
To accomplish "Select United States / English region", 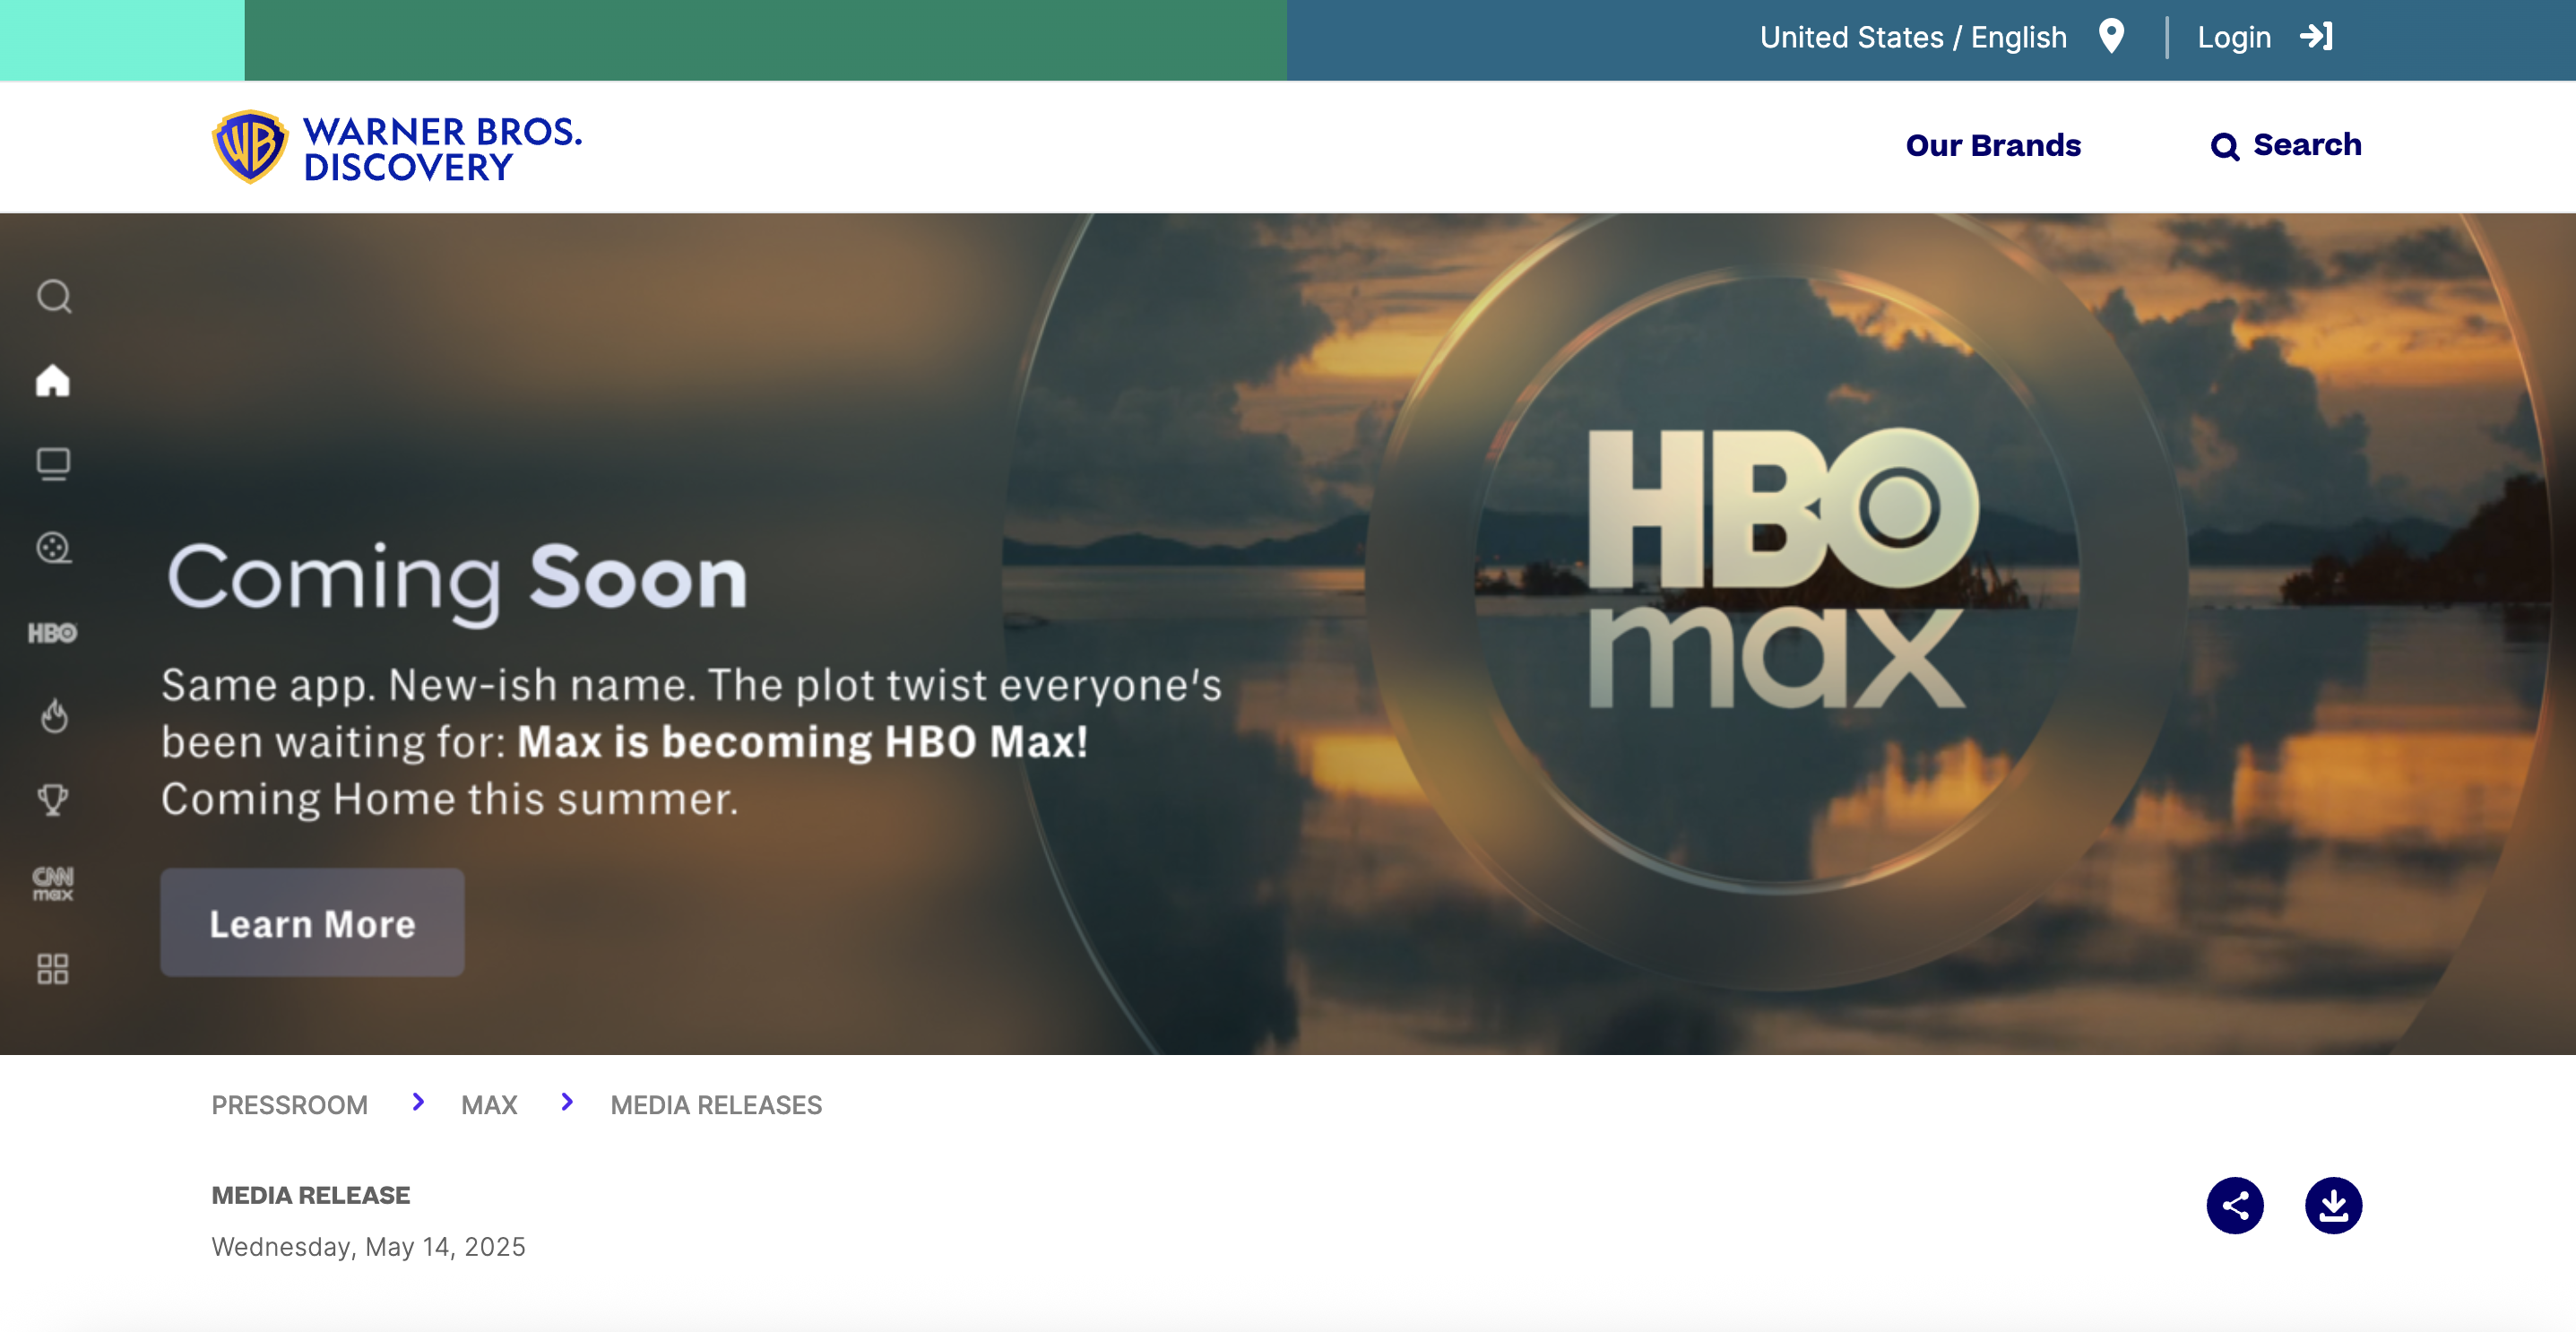I will tap(1913, 38).
